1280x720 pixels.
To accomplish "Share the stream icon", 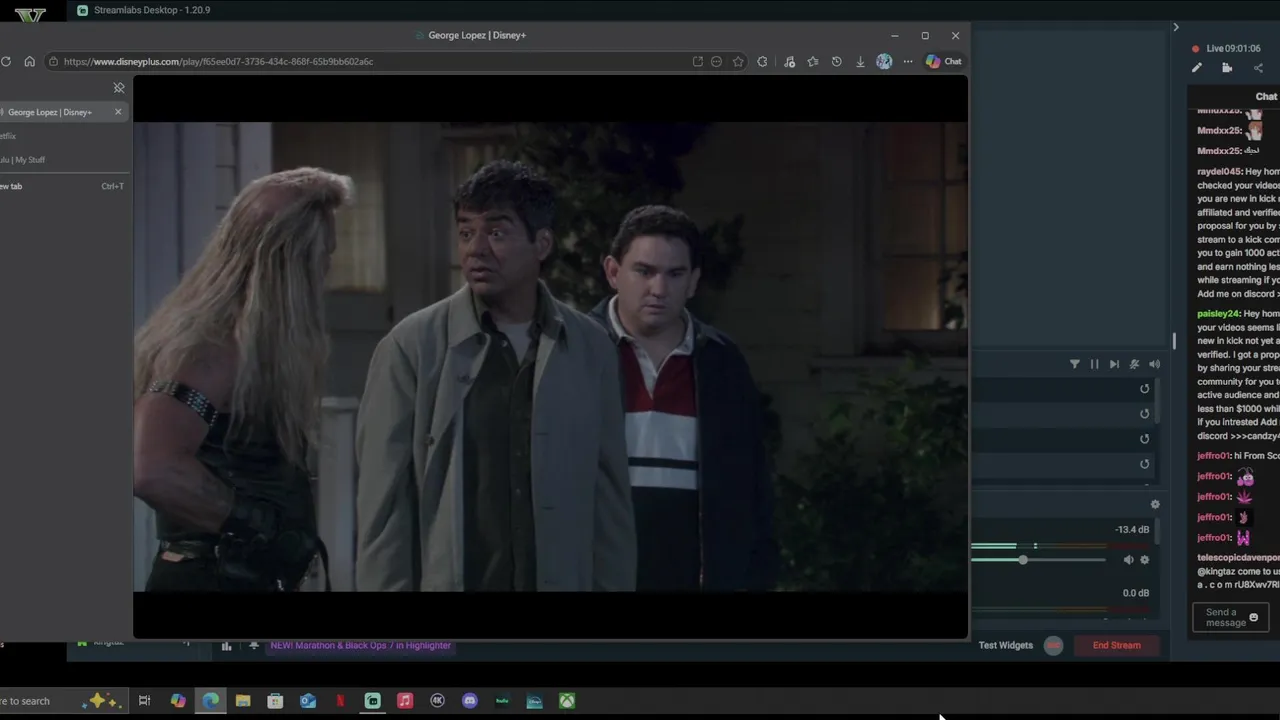I will 1258,68.
